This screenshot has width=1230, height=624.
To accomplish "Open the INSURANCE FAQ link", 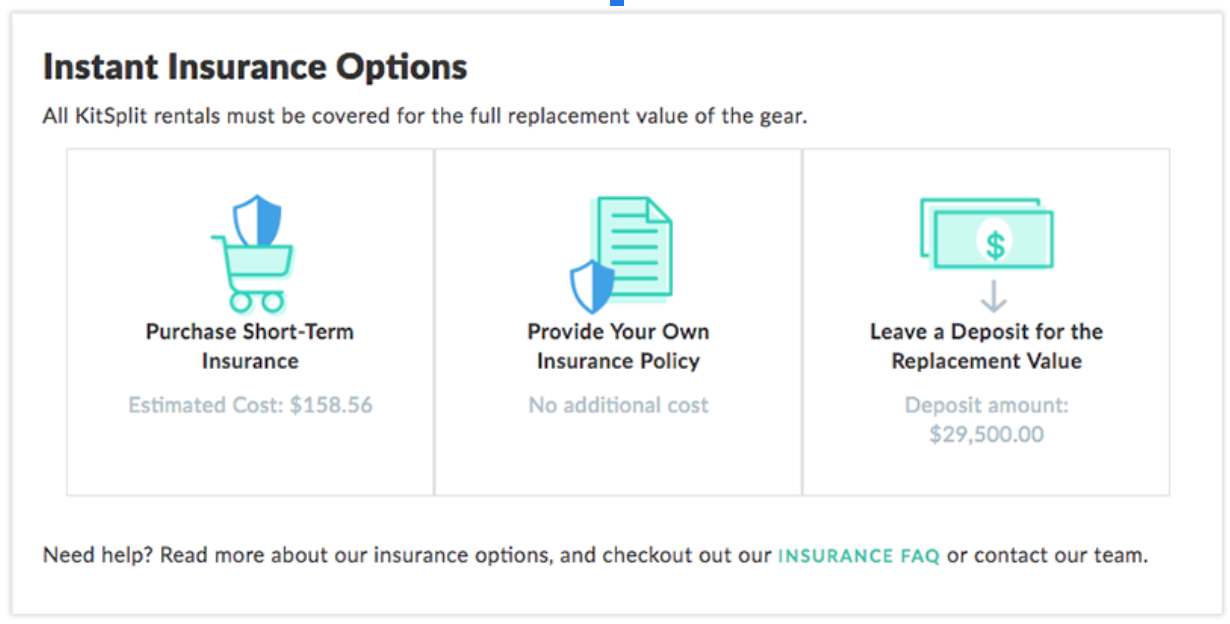I will pos(859,556).
